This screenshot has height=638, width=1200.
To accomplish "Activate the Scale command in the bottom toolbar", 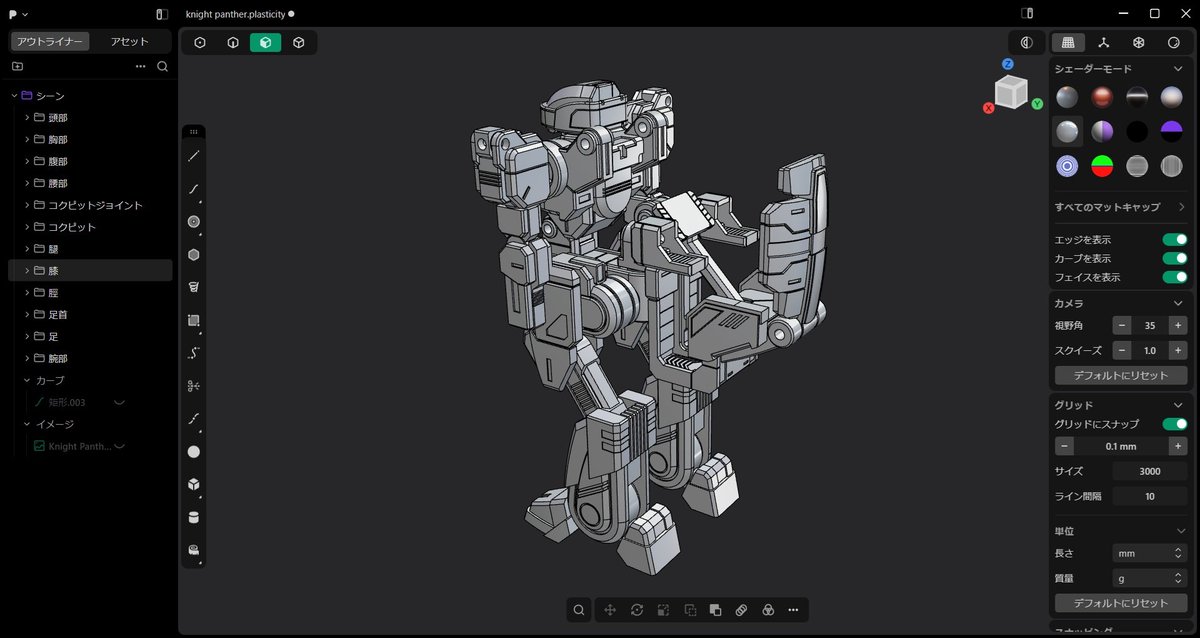I will click(x=663, y=610).
